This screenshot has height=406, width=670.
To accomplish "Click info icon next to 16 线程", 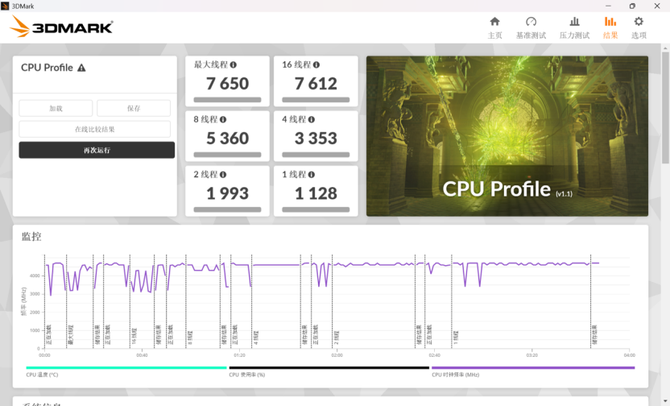I will [x=316, y=65].
